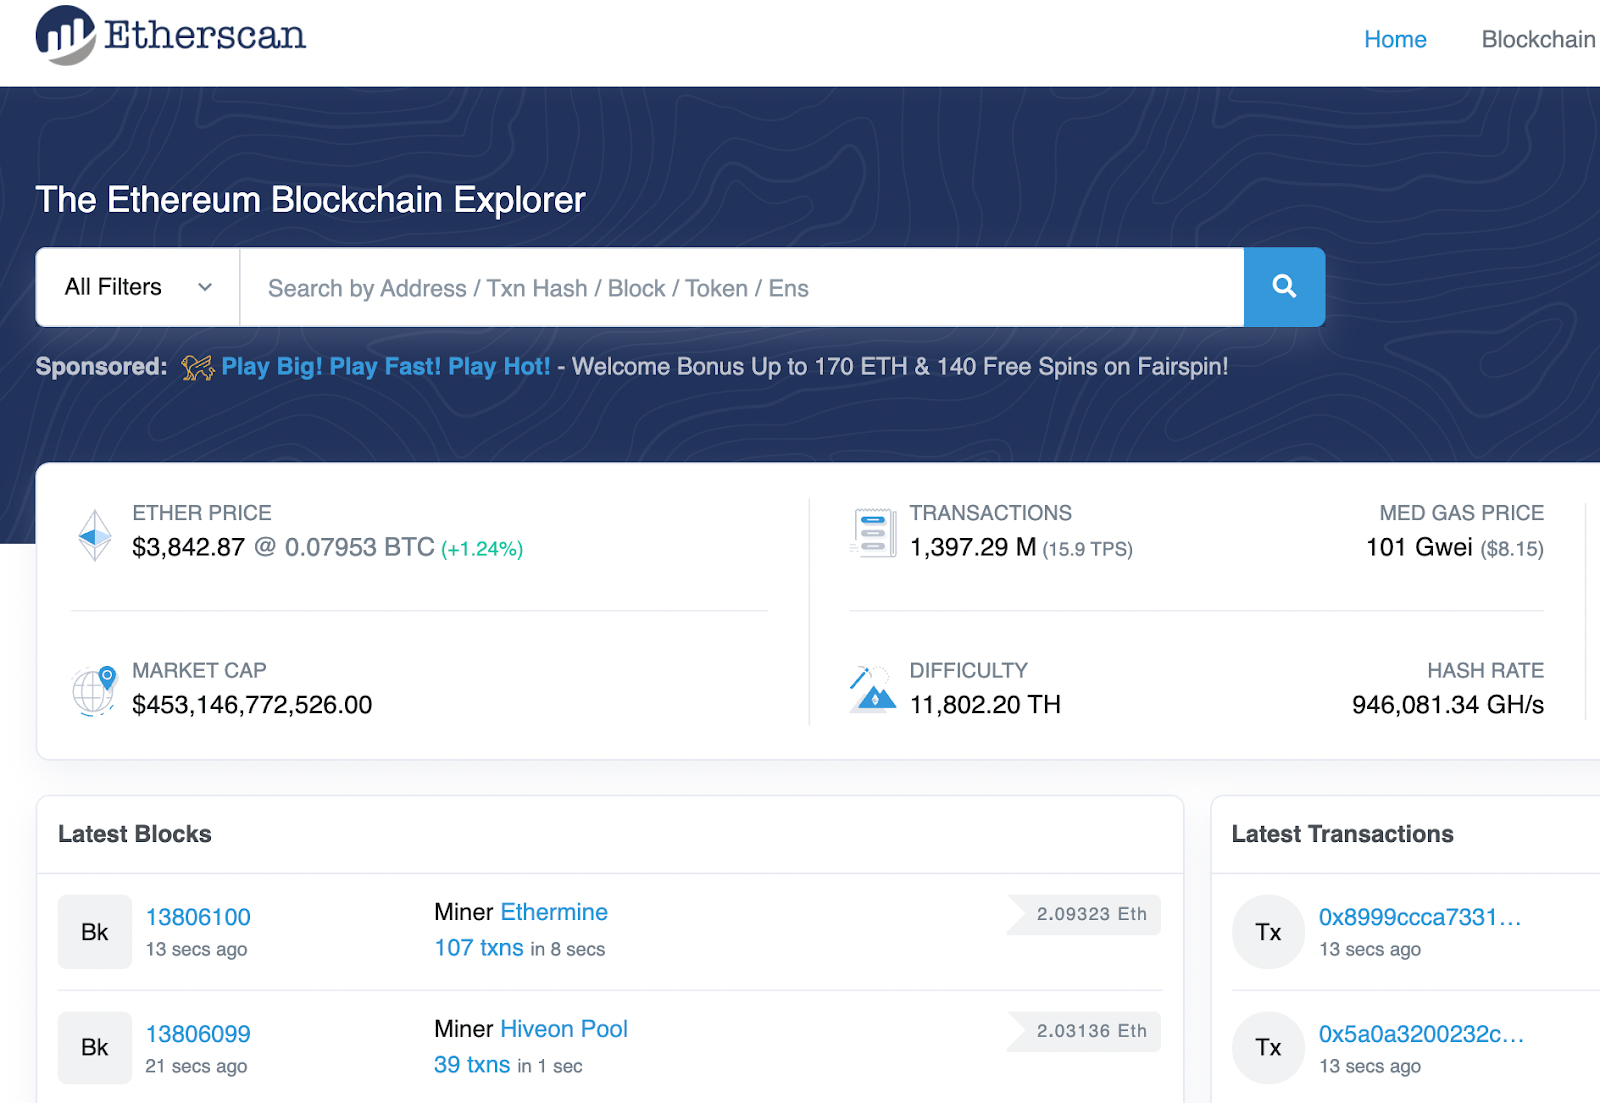Click the MARKET CAP label

click(x=199, y=670)
